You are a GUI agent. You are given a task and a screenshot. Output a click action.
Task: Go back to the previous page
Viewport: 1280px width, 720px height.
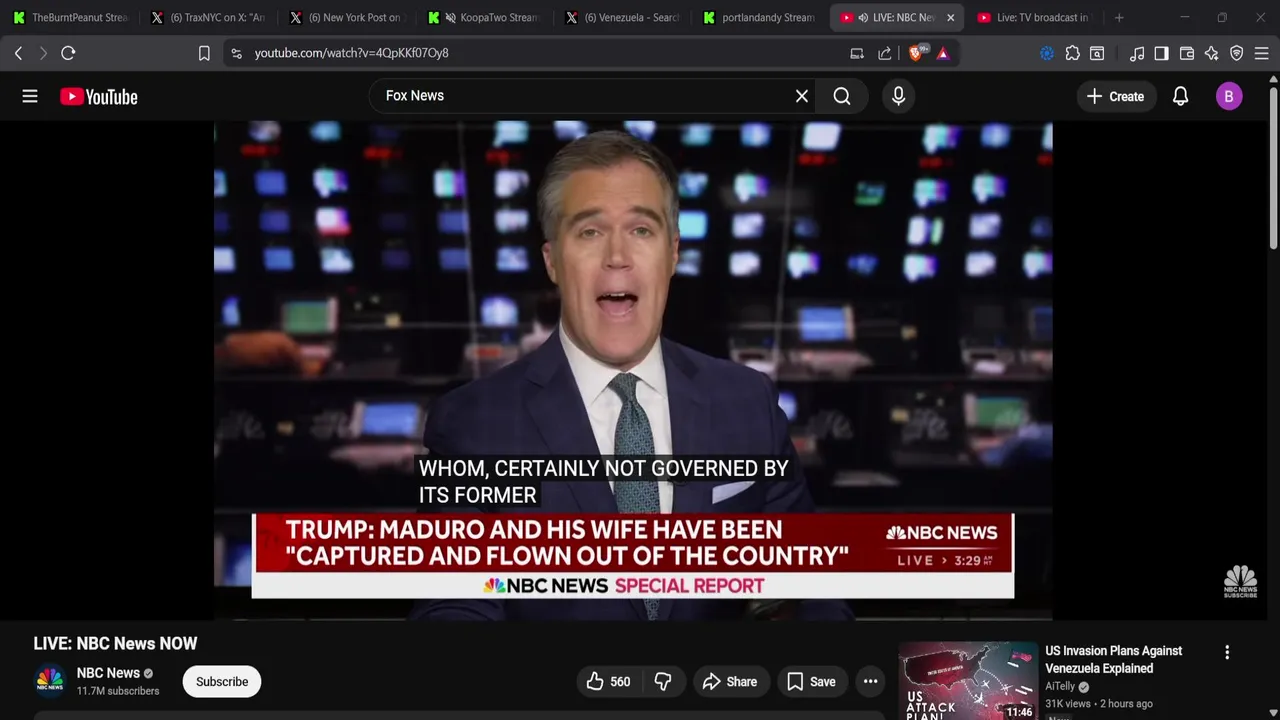[18, 53]
